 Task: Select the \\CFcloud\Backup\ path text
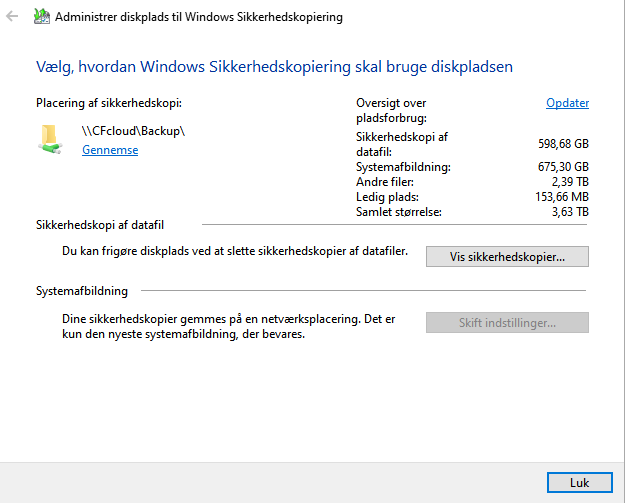coord(133,131)
